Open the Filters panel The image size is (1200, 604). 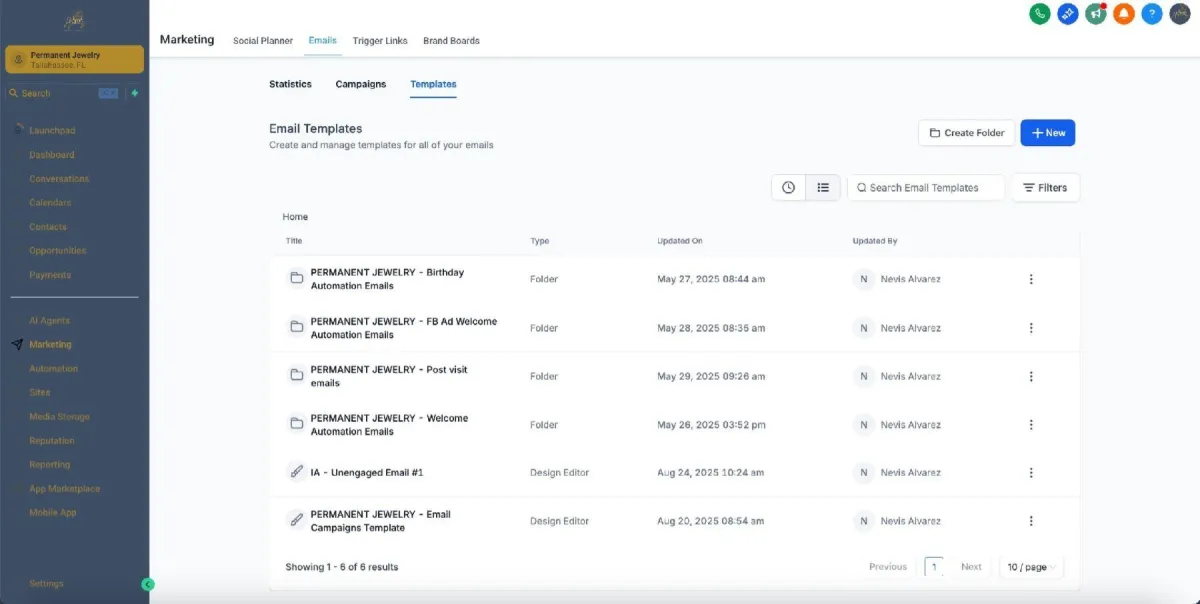click(1046, 187)
